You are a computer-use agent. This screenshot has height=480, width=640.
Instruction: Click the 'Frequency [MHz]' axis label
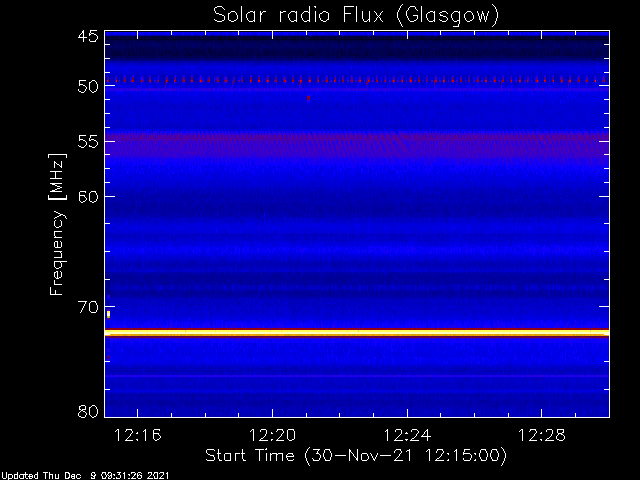click(x=57, y=224)
